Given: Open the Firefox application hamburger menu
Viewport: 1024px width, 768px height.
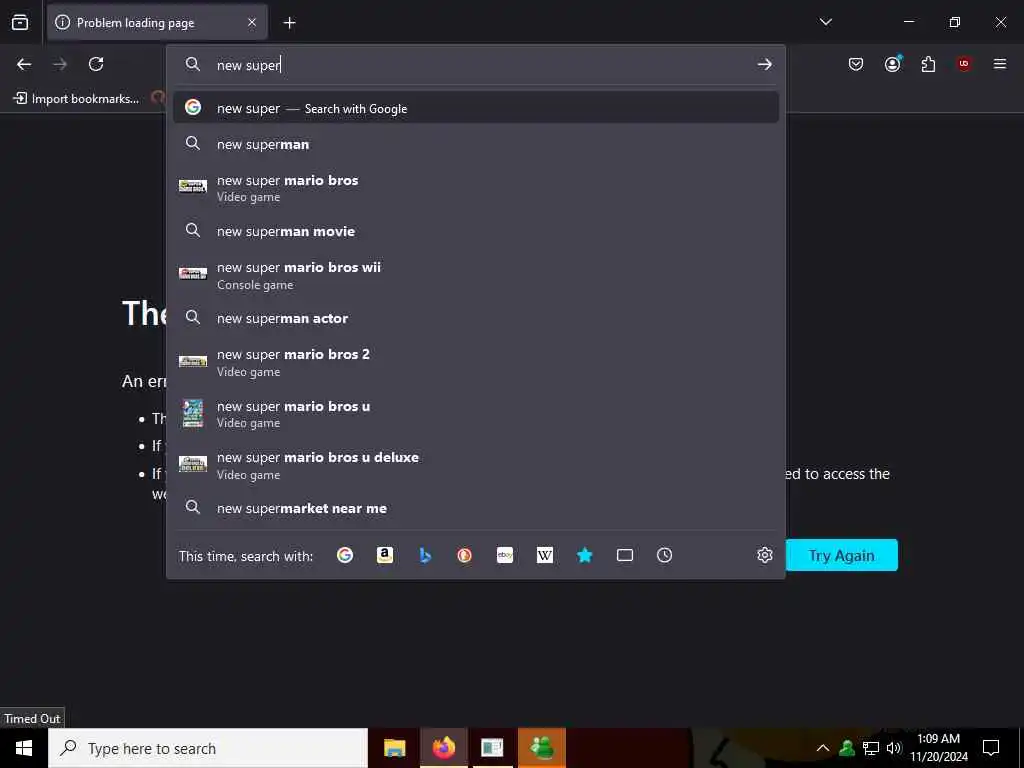Looking at the screenshot, I should click(x=1000, y=64).
